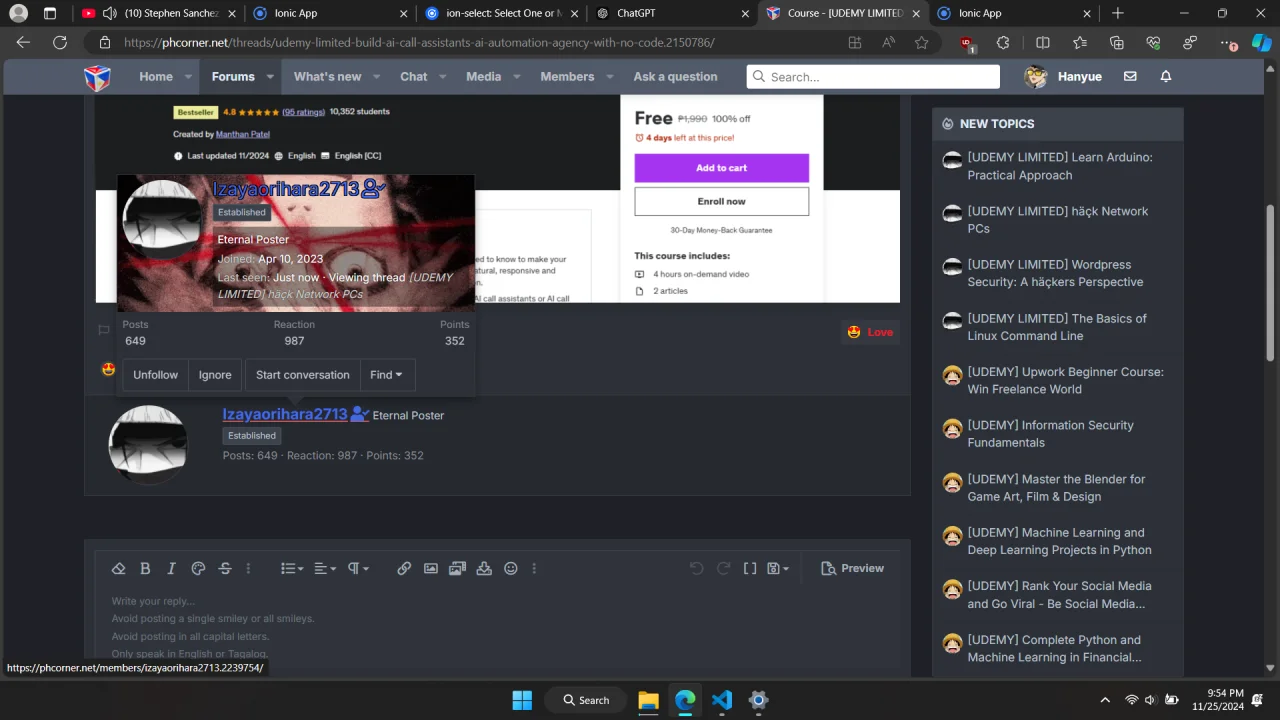
Task: Open alerts bell icon
Action: (x=1166, y=77)
